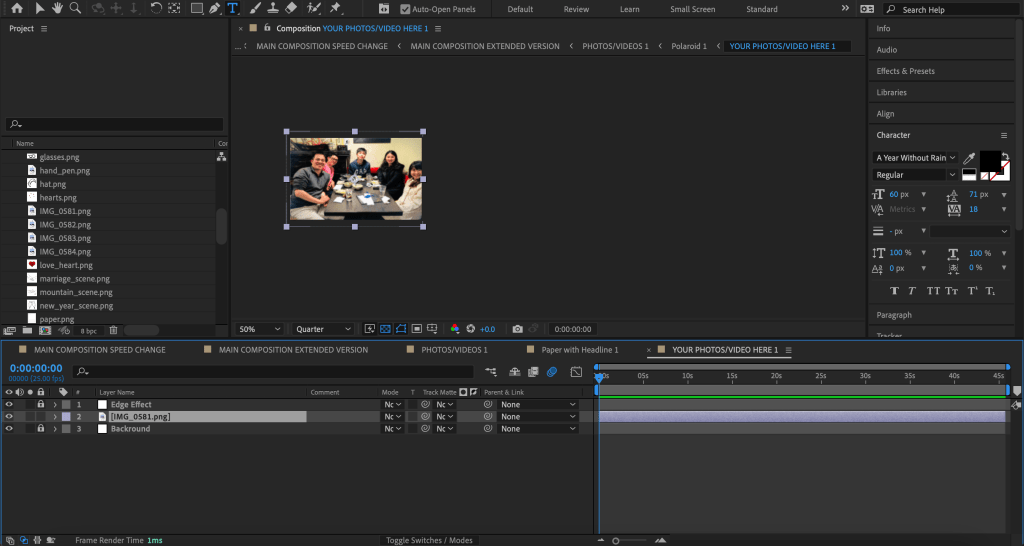Activate the Horizontal Type tool

[233, 8]
